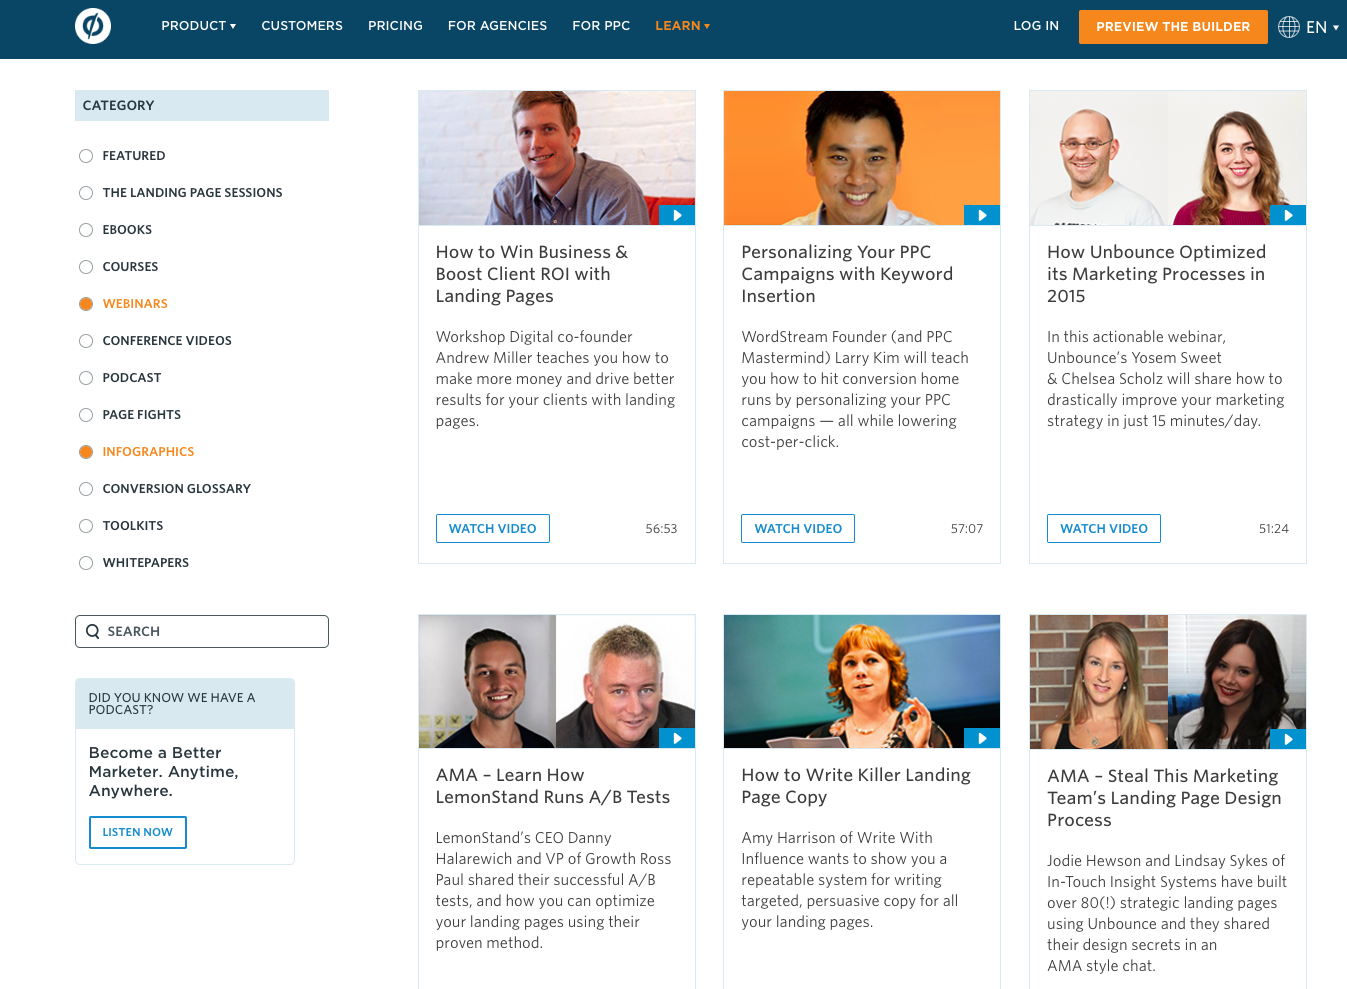Open title 'AMA – Steal This Marketing Team's Landing Page'
Image resolution: width=1347 pixels, height=989 pixels.
[1164, 798]
